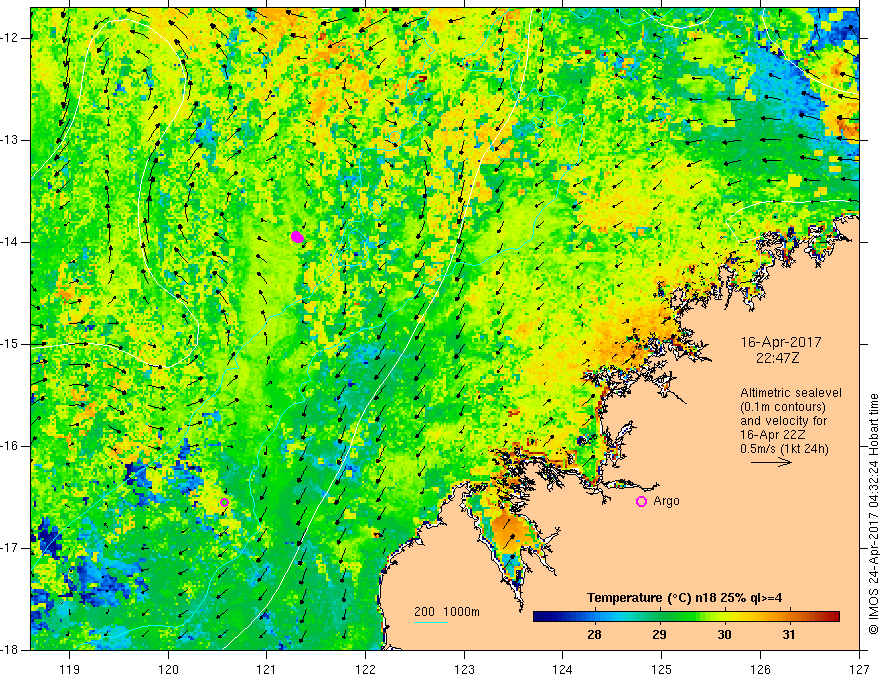
Task: Click the 'and velocity for' caption line
Action: pos(783,421)
